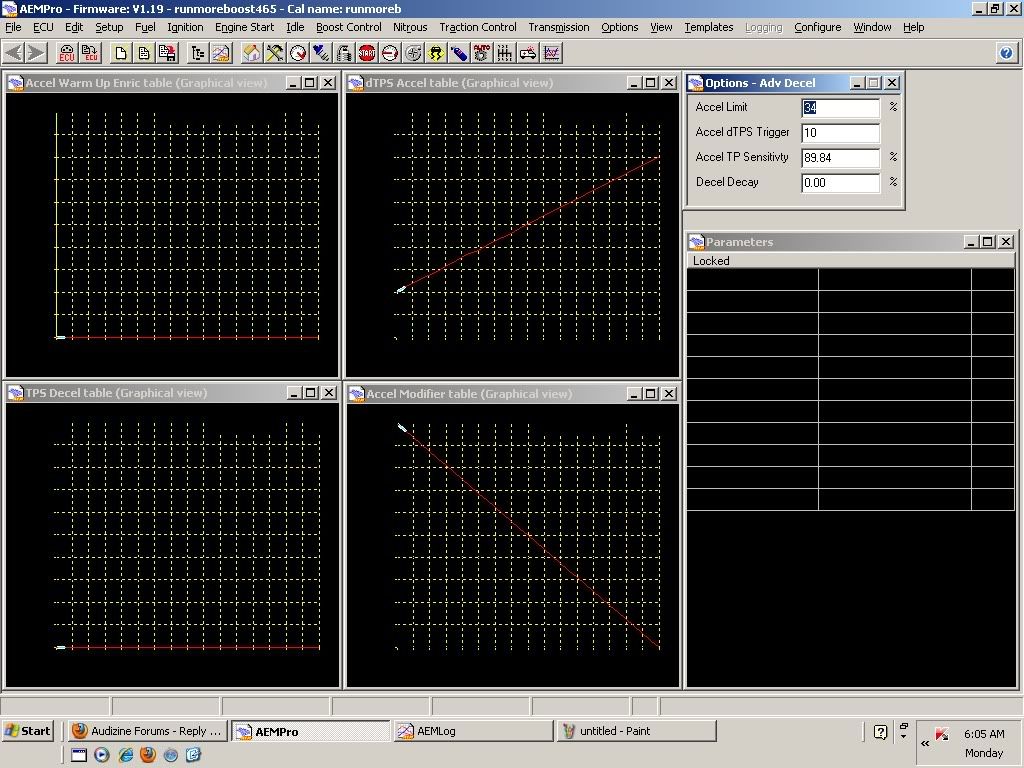Open the Window menu
The width and height of the screenshot is (1024, 768).
[x=872, y=27]
